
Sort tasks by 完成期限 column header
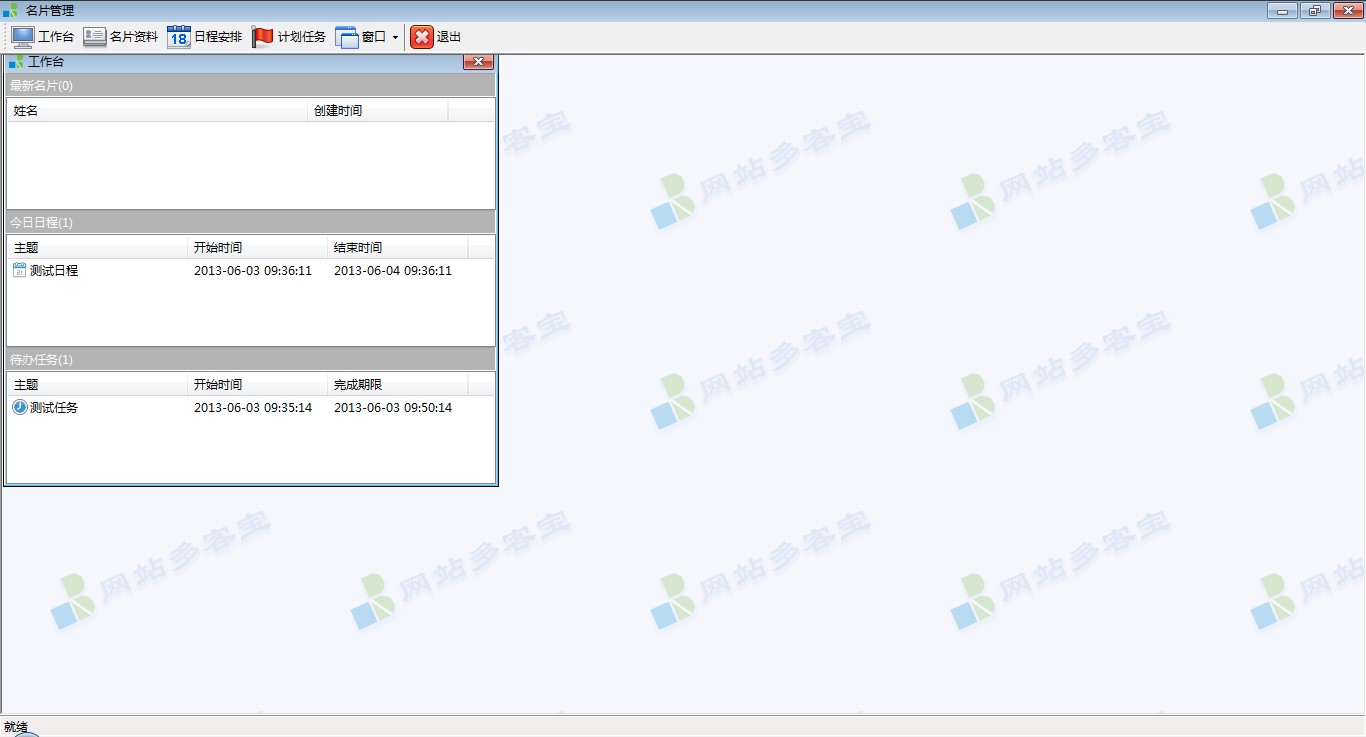[397, 385]
